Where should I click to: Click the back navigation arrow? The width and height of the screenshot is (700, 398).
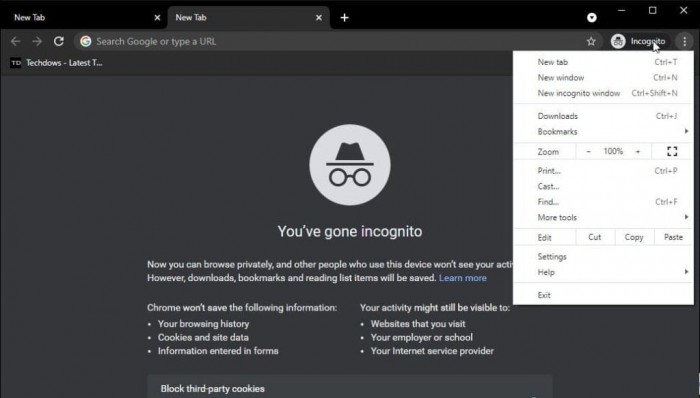(16, 41)
